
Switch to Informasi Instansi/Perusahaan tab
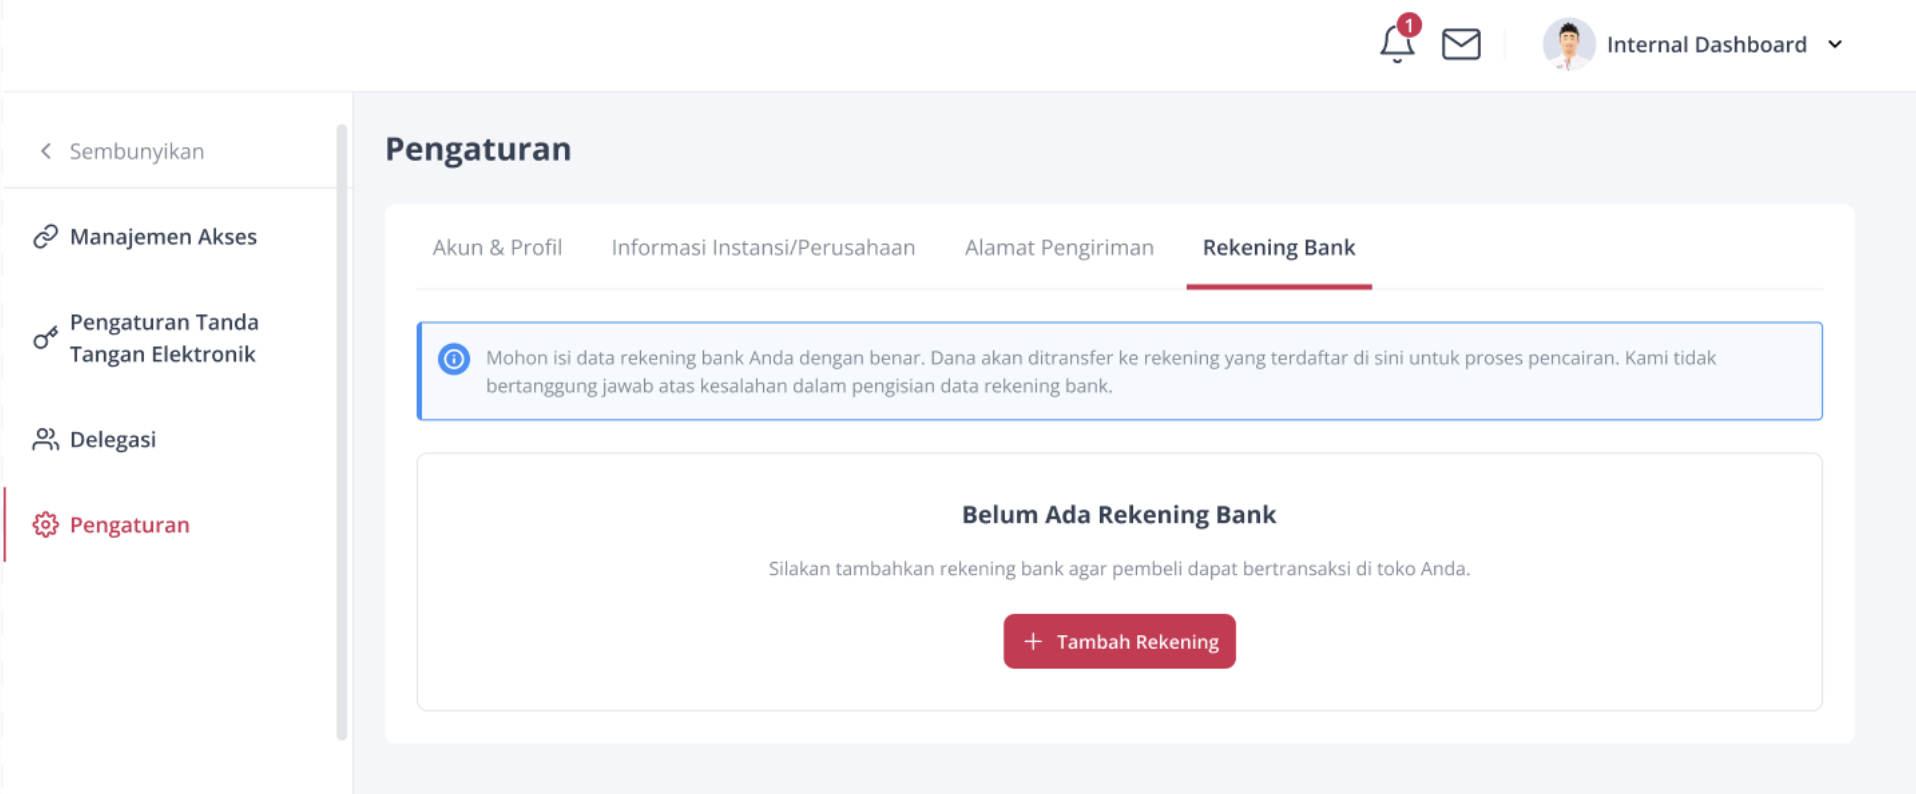(763, 247)
